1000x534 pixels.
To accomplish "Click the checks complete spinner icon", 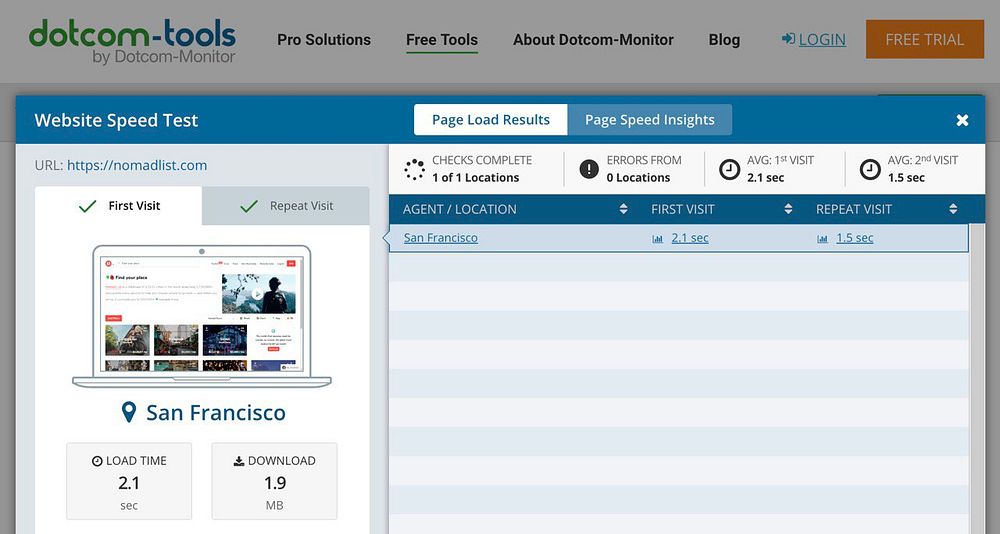I will tap(415, 170).
